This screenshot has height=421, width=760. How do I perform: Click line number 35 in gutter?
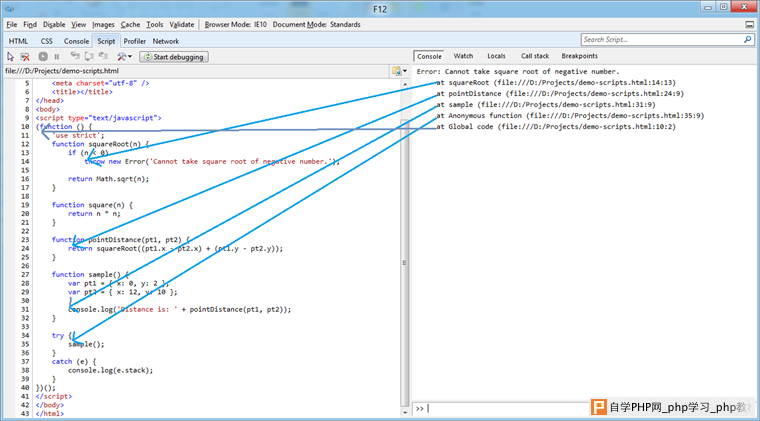point(25,344)
